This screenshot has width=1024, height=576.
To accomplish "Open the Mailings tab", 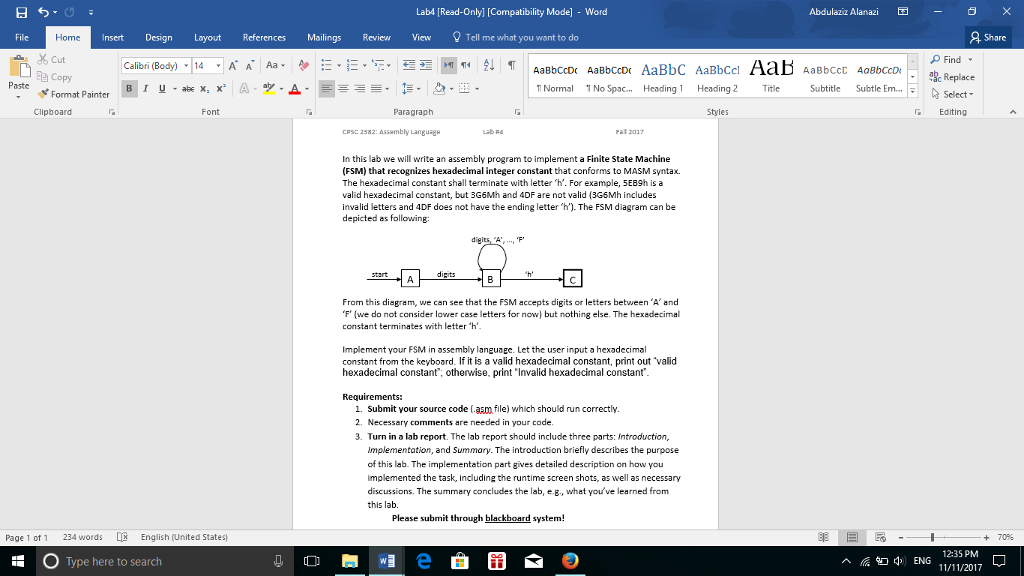I will [323, 37].
